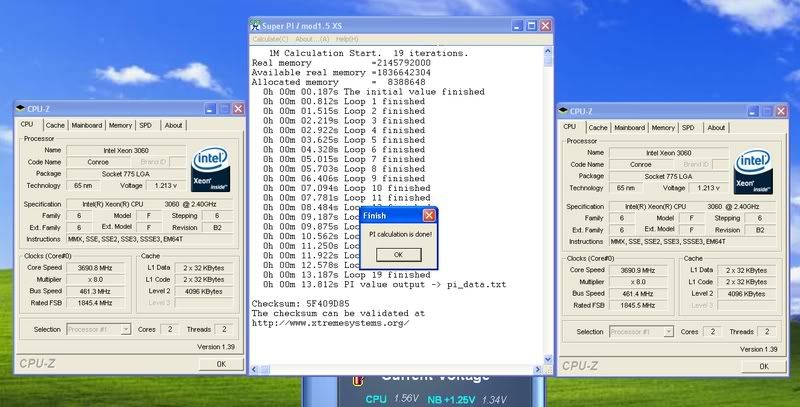The width and height of the screenshot is (800, 407).
Task: Click OK button in left CPU-Z
Action: click(221, 364)
